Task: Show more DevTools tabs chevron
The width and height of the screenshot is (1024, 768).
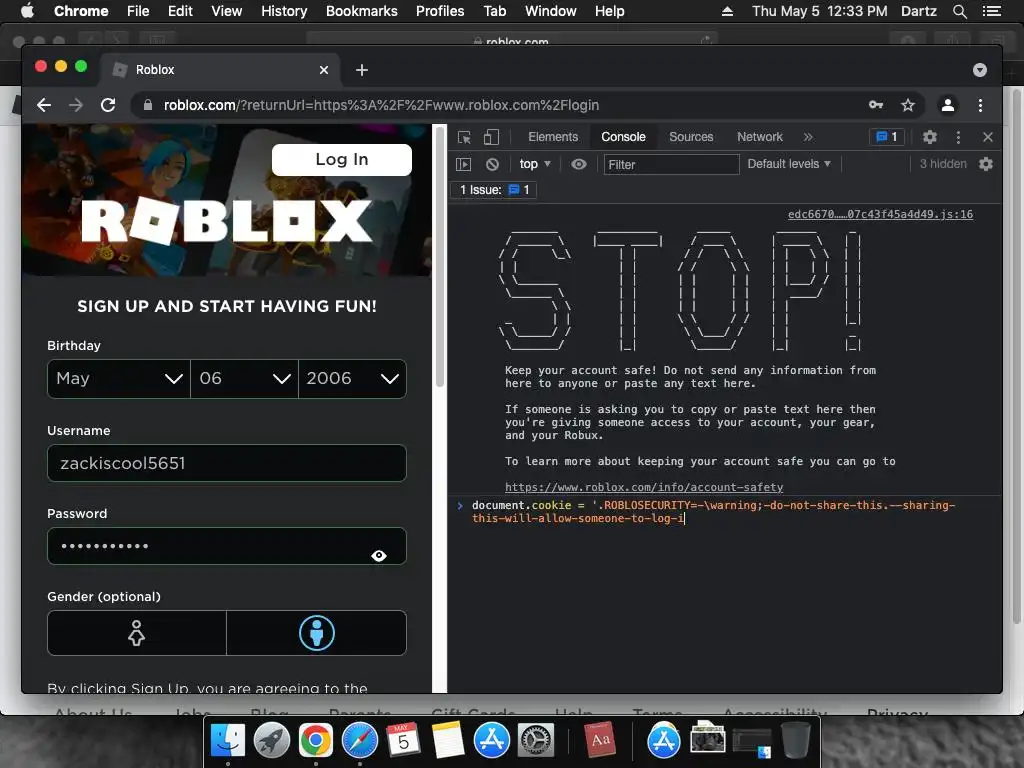Action: tap(808, 137)
